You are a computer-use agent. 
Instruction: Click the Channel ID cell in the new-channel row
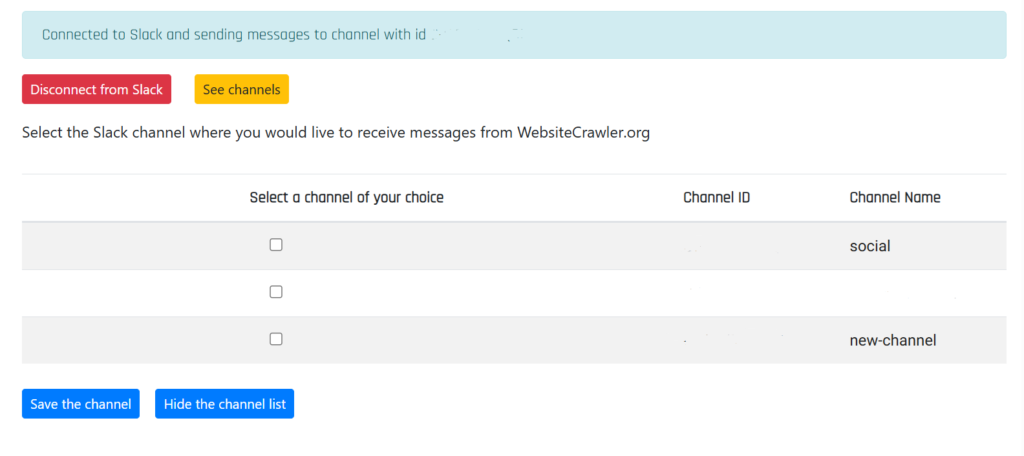point(730,340)
